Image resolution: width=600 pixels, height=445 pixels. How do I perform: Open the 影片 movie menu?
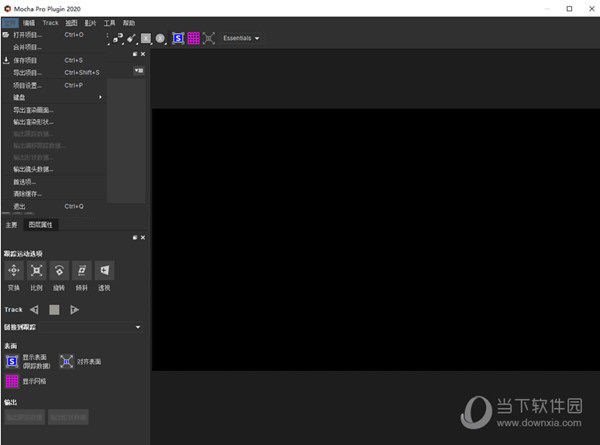[90, 23]
